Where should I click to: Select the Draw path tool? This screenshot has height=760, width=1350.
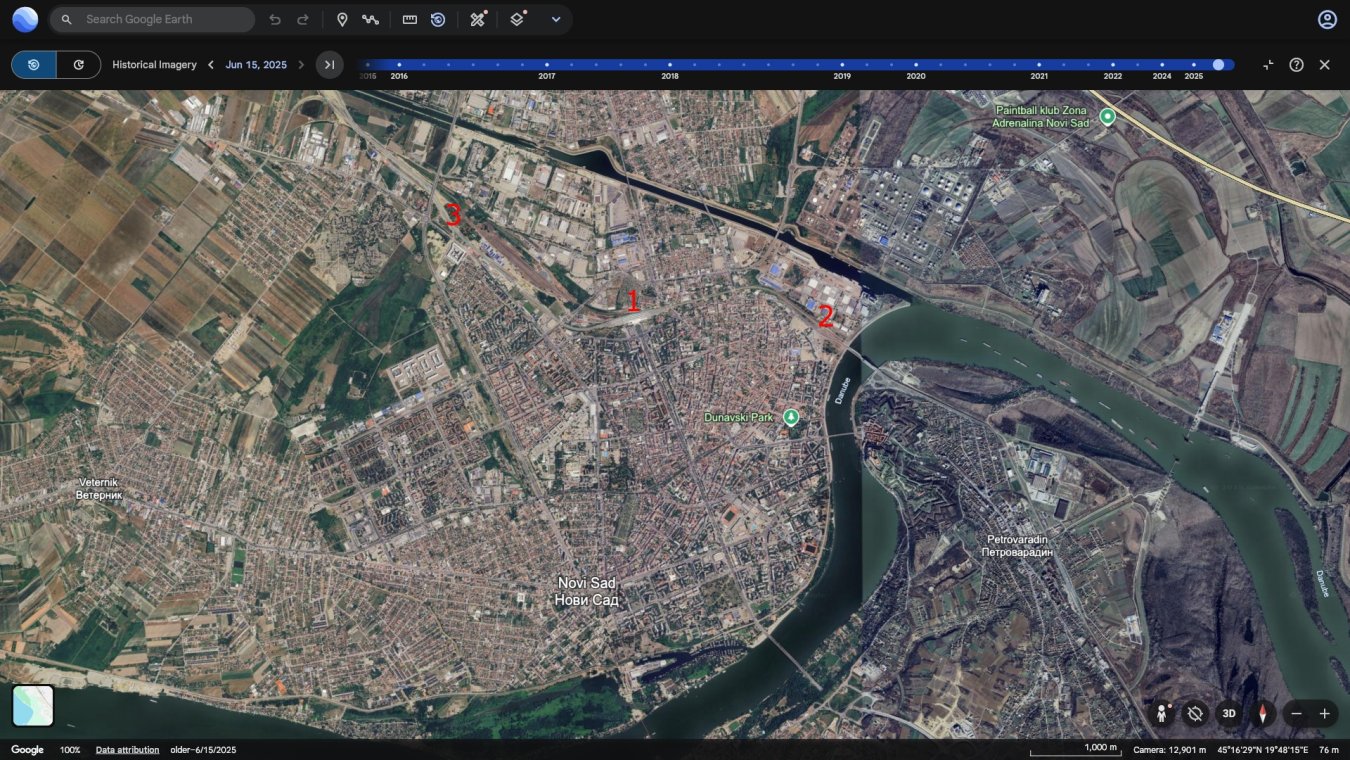(371, 20)
